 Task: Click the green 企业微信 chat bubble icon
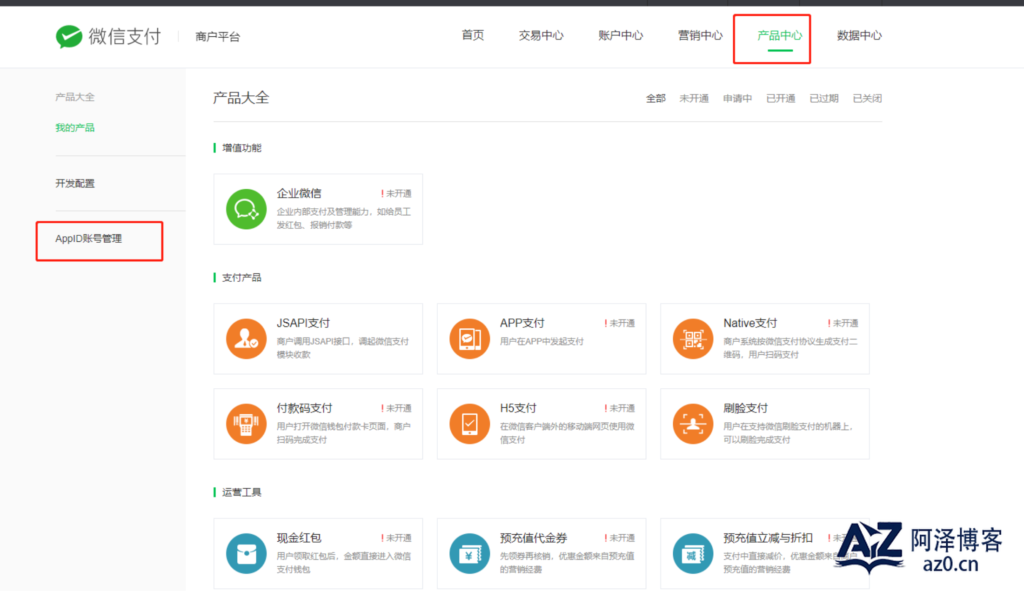[246, 209]
